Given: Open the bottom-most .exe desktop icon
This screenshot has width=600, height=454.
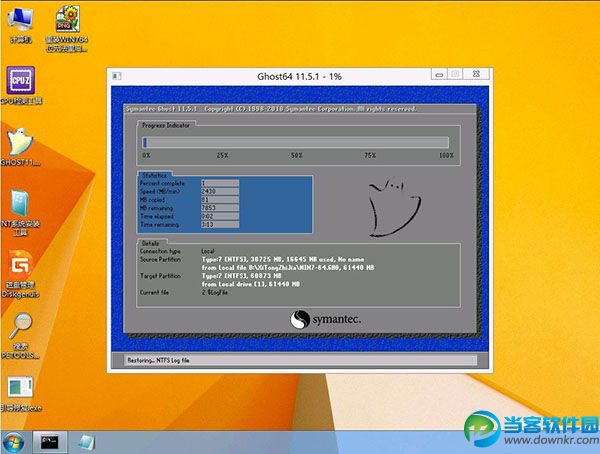Looking at the screenshot, I should (21, 393).
